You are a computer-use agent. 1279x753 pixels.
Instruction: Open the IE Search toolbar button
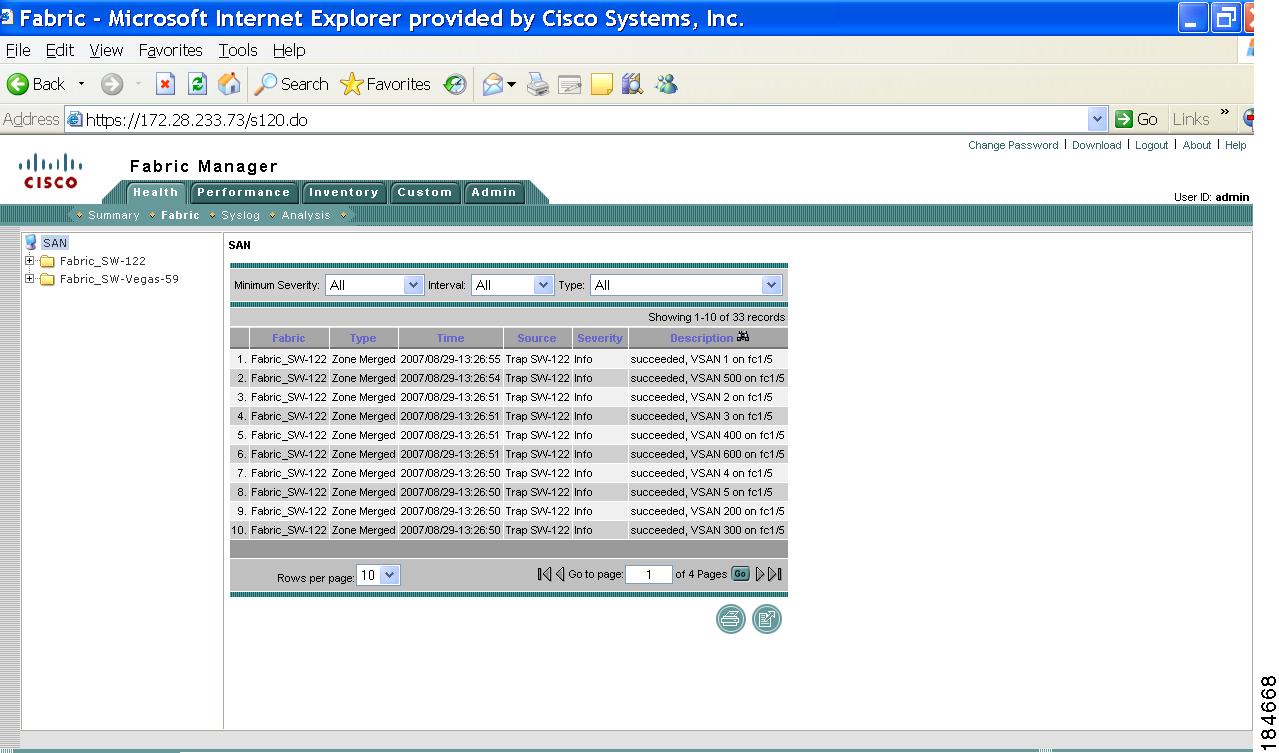click(x=291, y=85)
